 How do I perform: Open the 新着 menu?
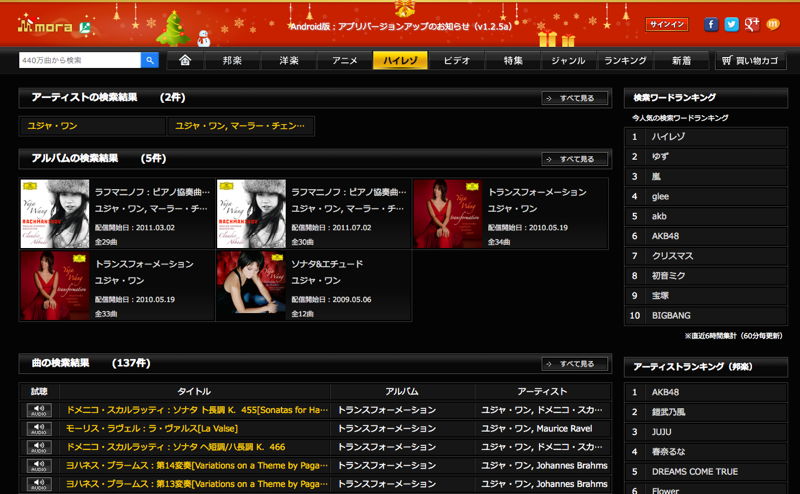681,60
